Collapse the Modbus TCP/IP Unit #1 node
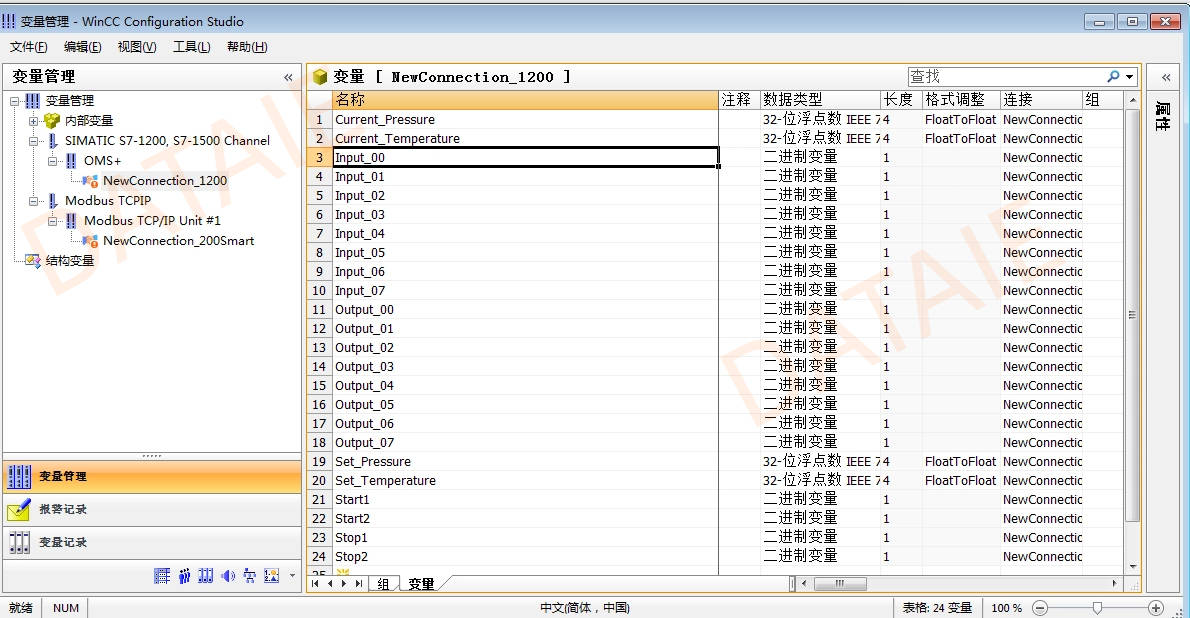Viewport: 1190px width, 618px height. tap(52, 221)
